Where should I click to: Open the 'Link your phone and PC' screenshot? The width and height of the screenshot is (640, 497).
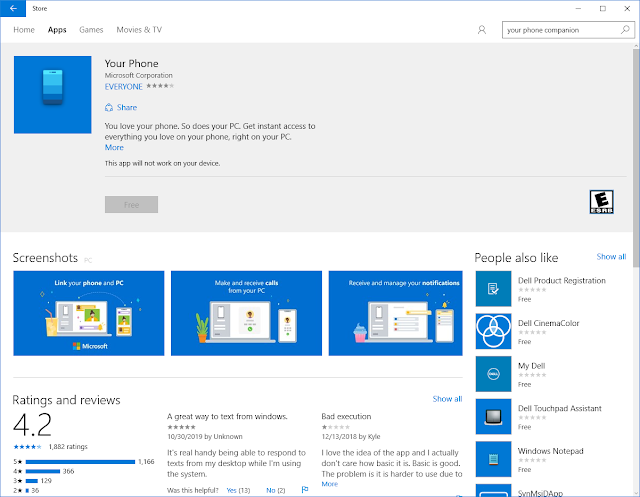(89, 313)
